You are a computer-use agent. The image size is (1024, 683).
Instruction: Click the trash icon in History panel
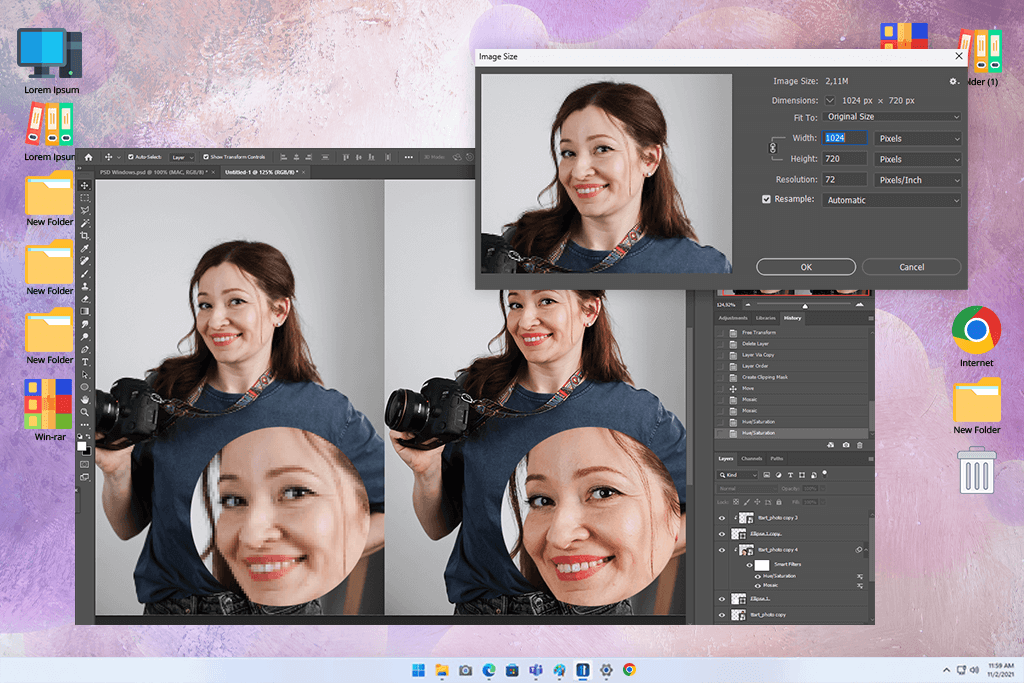pos(860,445)
